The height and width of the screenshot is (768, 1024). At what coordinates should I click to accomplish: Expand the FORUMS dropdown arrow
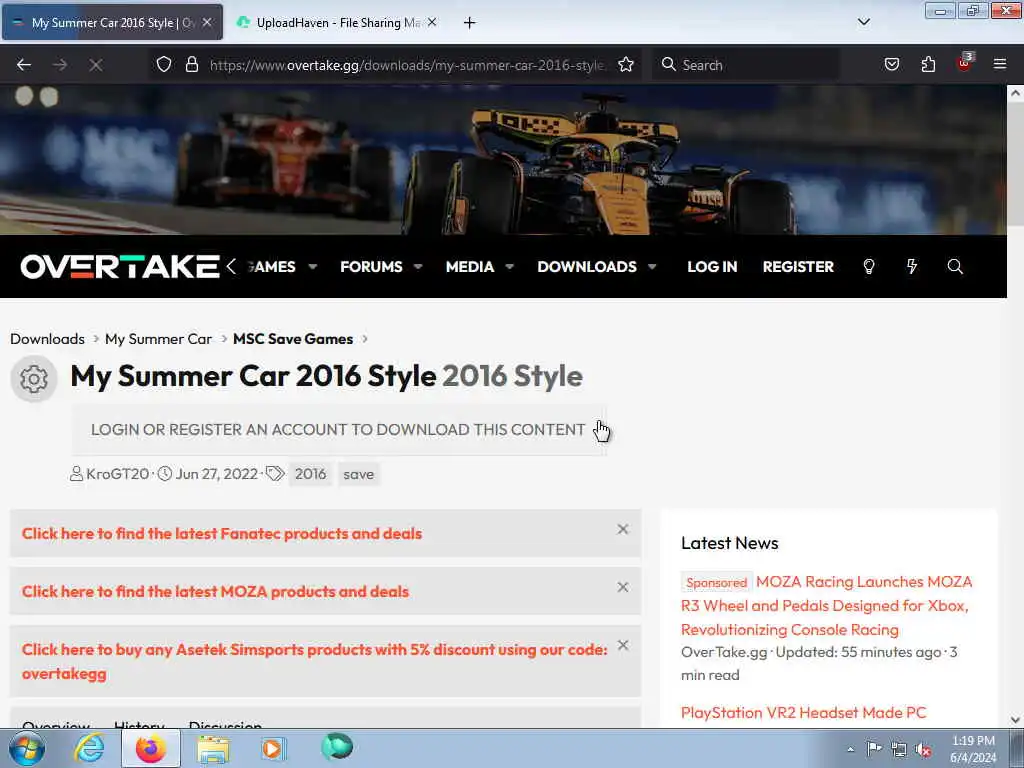[x=418, y=266]
